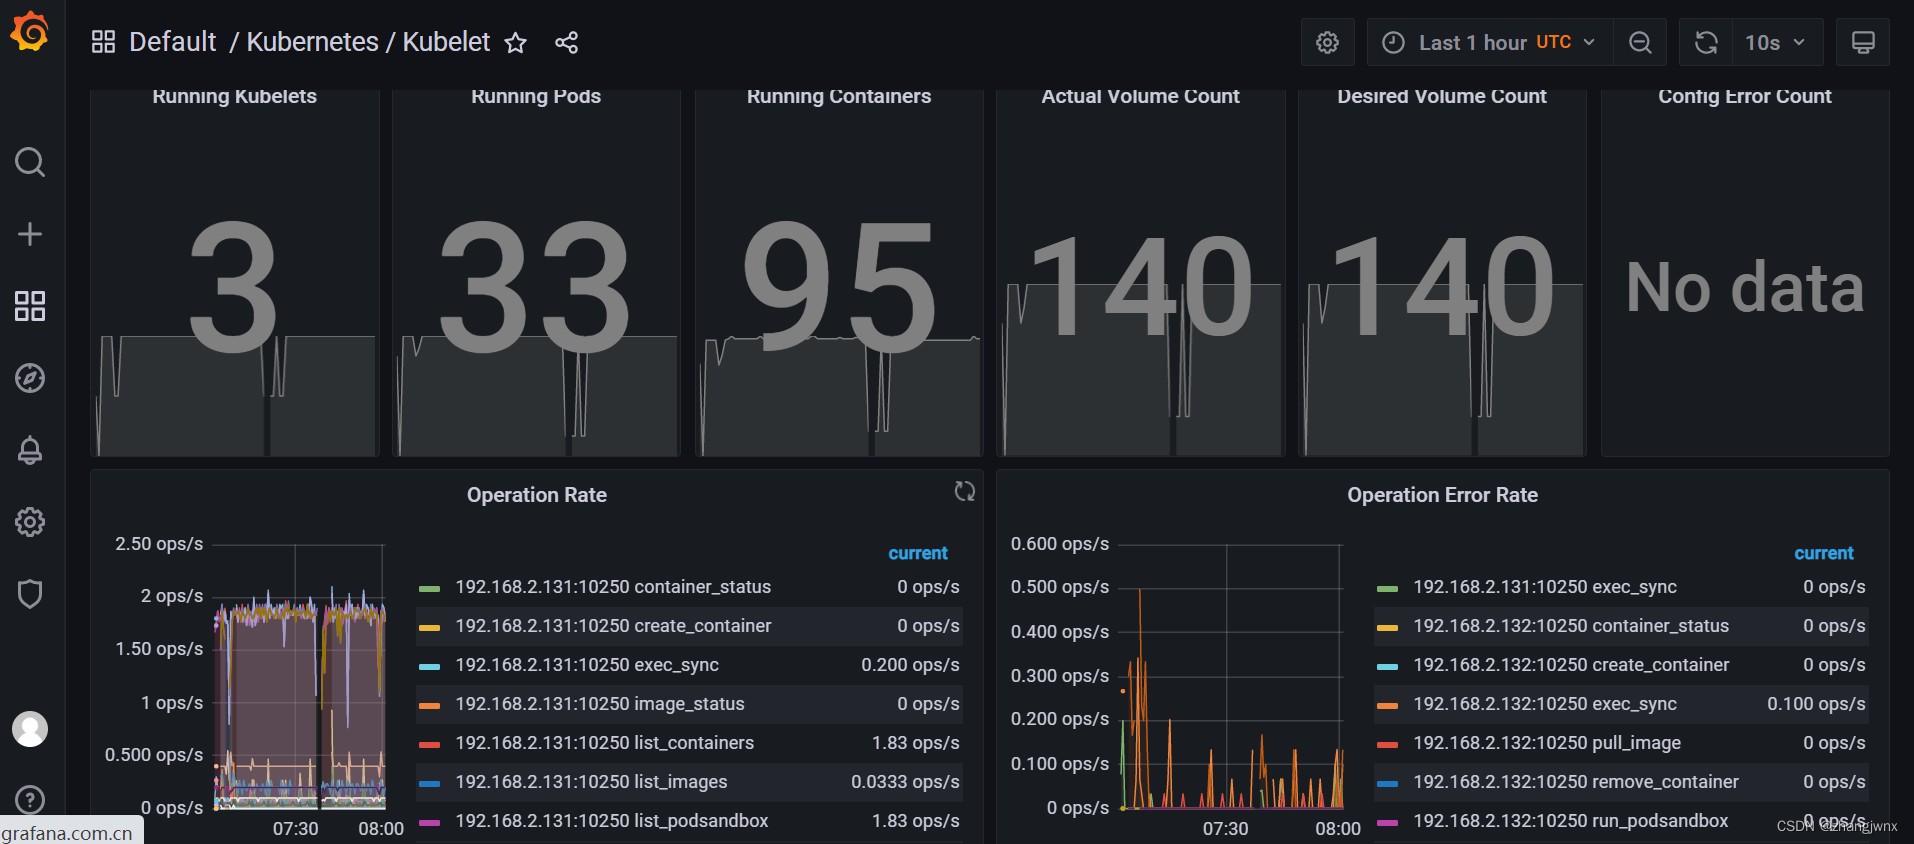The width and height of the screenshot is (1914, 844).
Task: Open the user profile avatar
Action: pyautogui.click(x=30, y=729)
